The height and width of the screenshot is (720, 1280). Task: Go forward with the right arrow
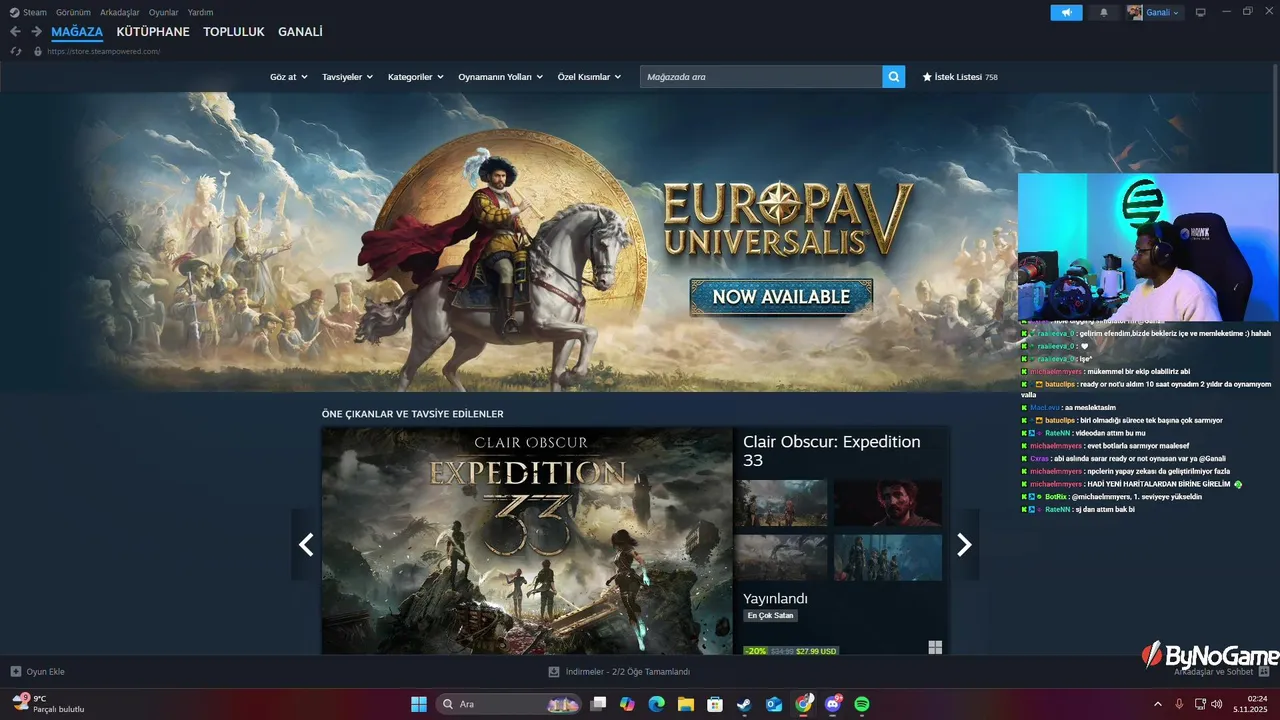pos(36,32)
